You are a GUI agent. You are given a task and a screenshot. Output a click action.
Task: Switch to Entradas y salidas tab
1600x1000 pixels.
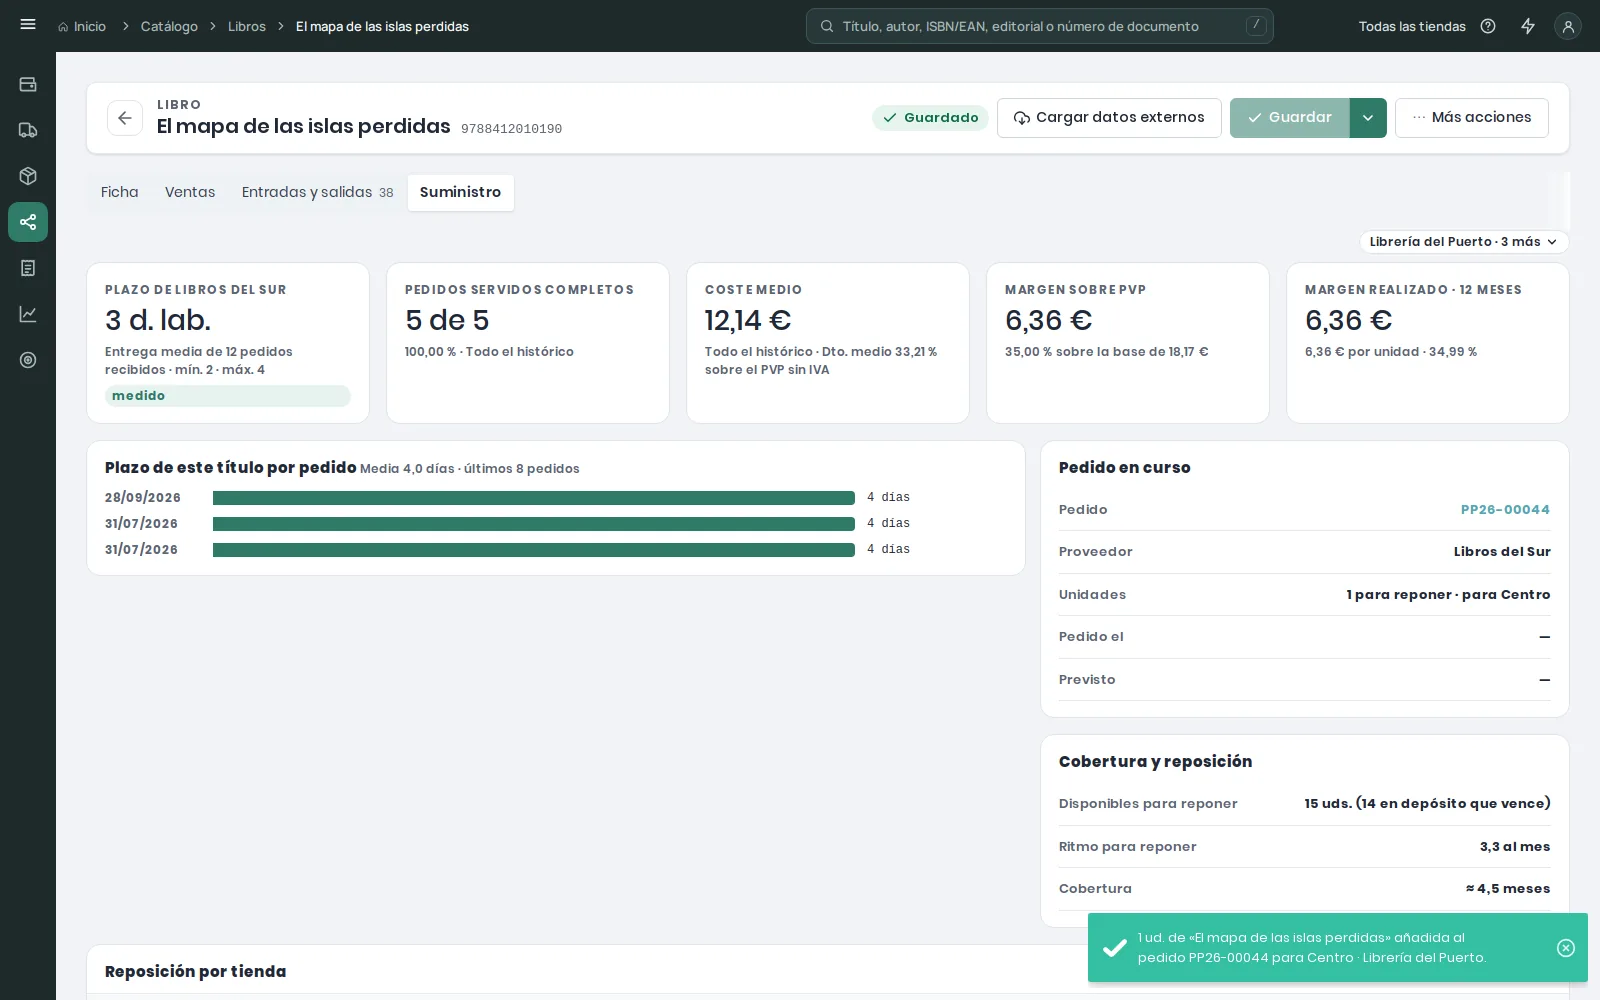pyautogui.click(x=318, y=192)
